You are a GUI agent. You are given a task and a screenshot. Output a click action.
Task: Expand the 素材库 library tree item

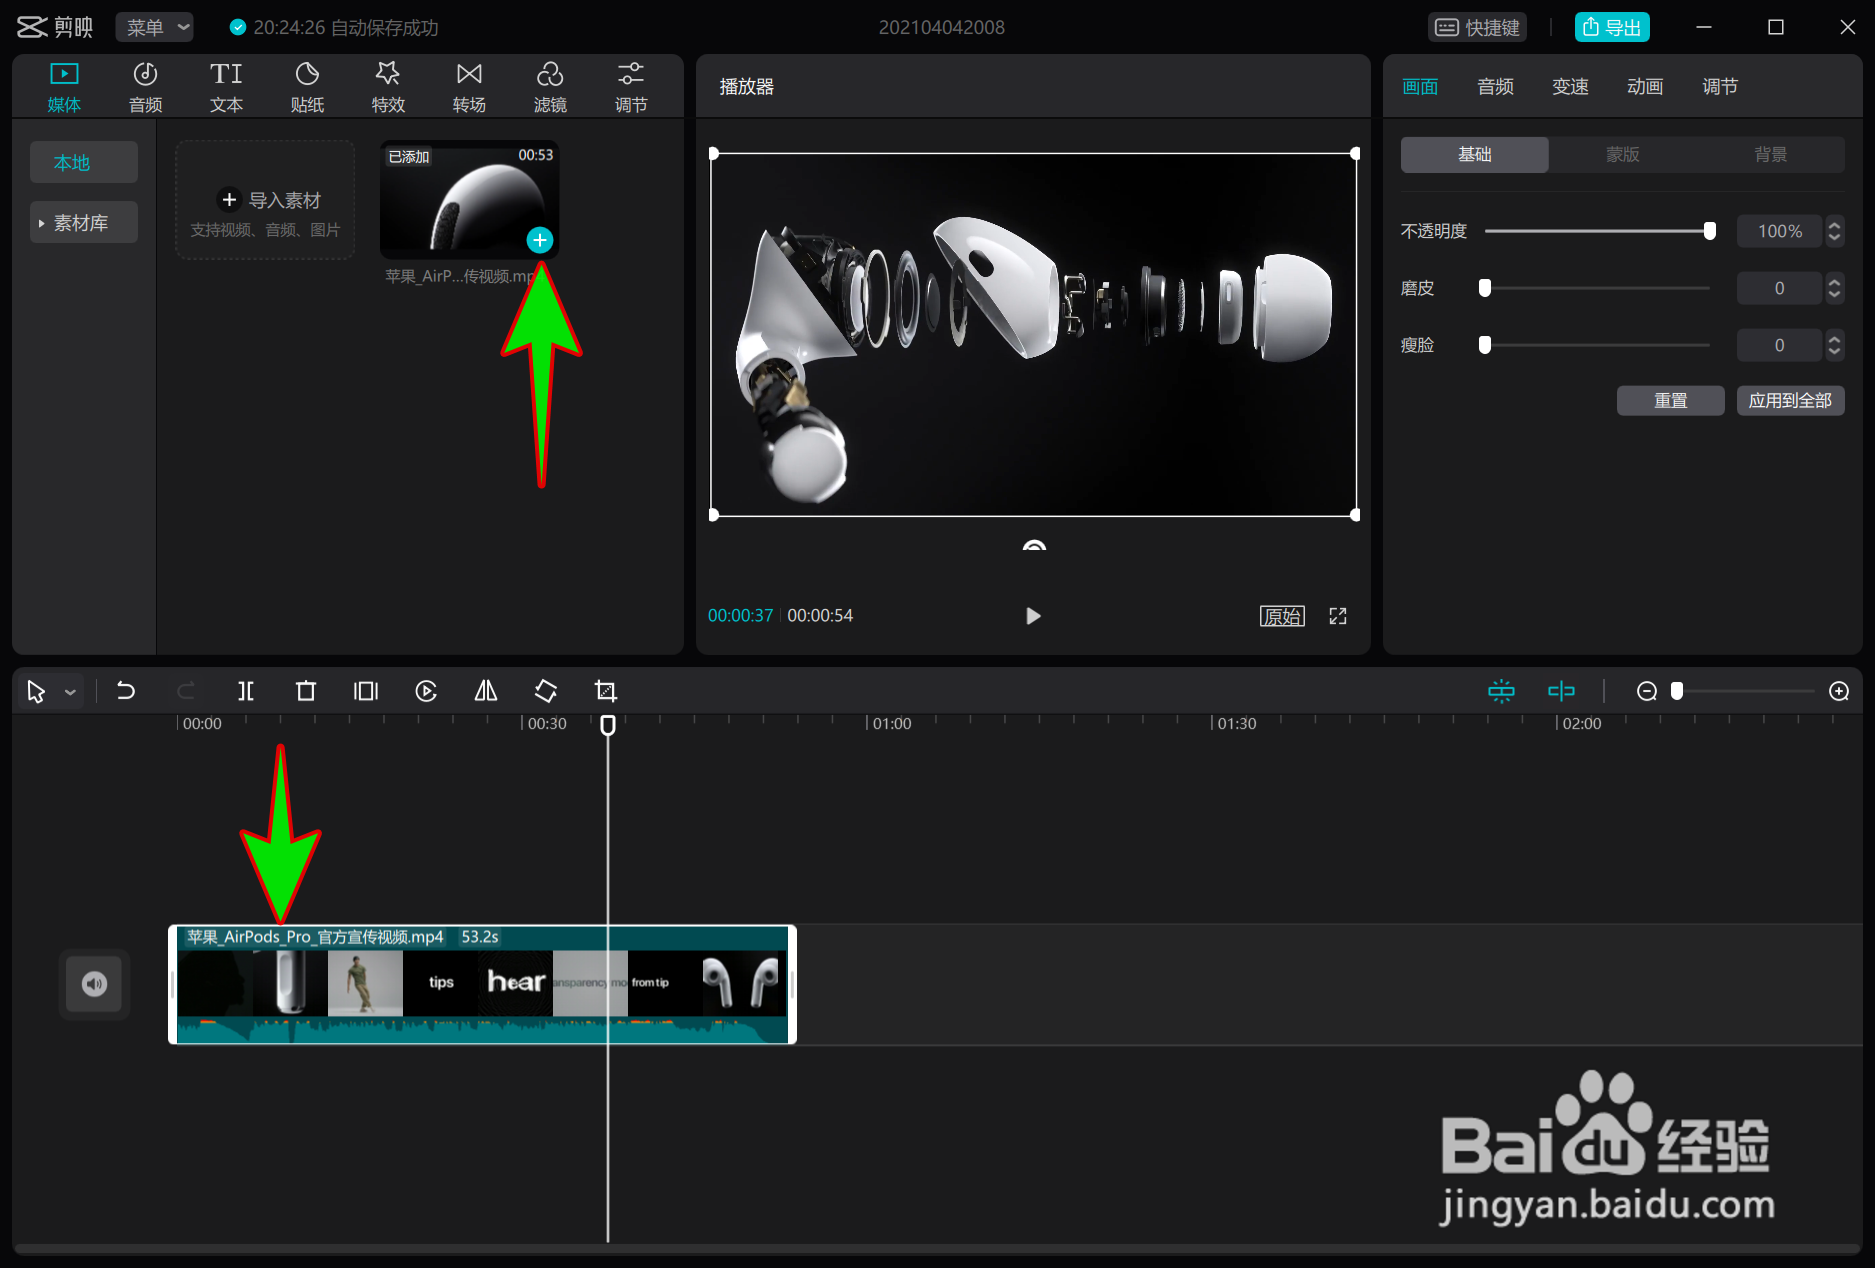[x=84, y=223]
